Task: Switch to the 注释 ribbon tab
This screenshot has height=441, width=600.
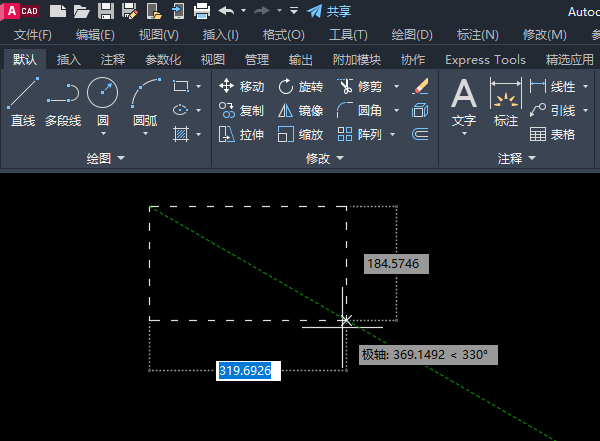Action: [113, 59]
